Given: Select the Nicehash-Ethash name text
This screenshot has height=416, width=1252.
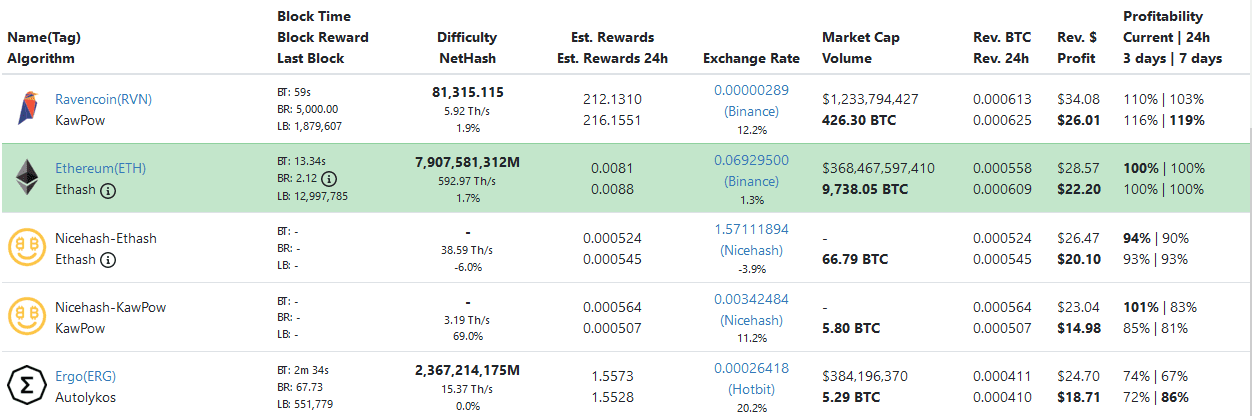Looking at the screenshot, I should [x=106, y=239].
